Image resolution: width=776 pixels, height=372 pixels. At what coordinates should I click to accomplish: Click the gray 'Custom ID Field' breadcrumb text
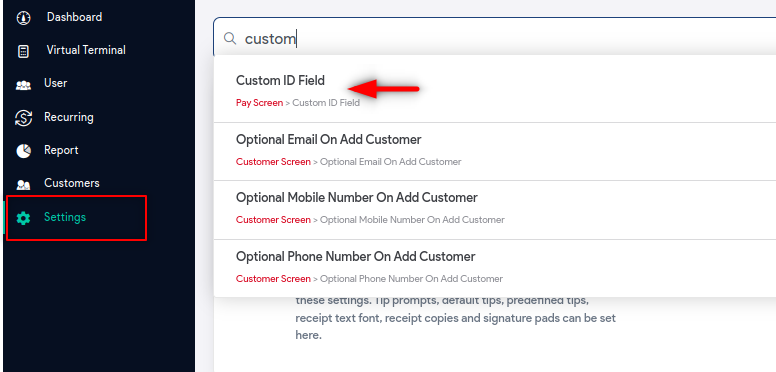(326, 103)
